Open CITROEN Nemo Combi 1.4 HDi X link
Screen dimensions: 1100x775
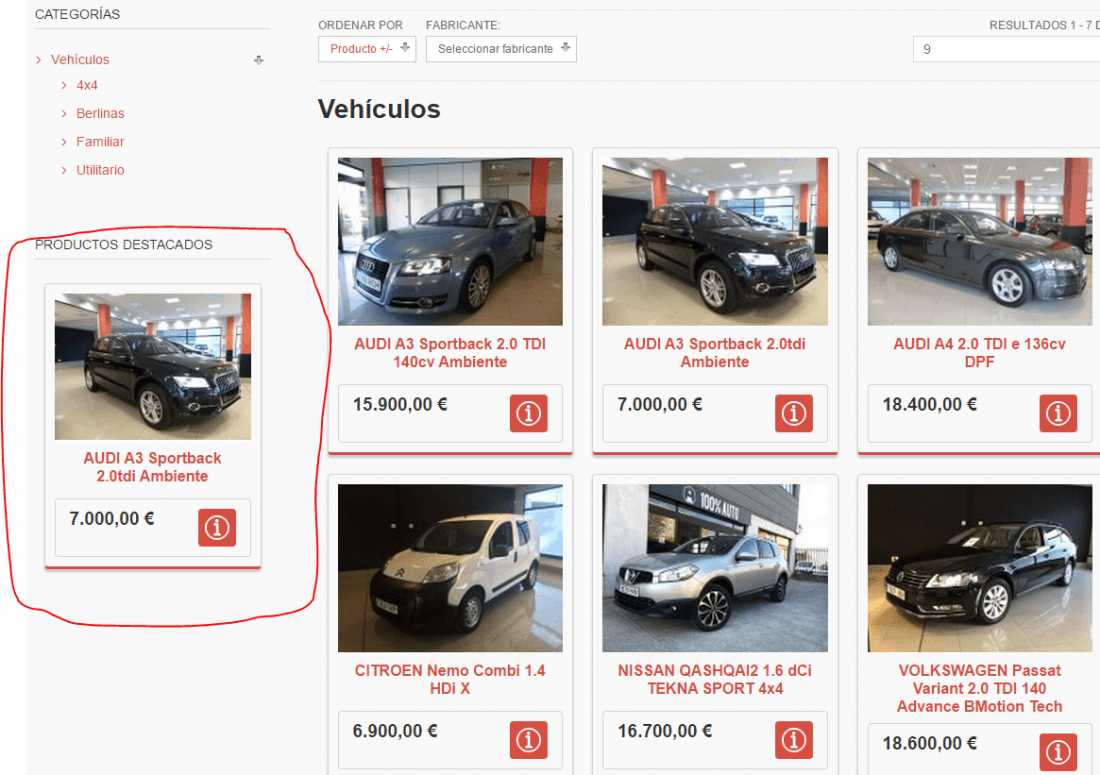450,680
